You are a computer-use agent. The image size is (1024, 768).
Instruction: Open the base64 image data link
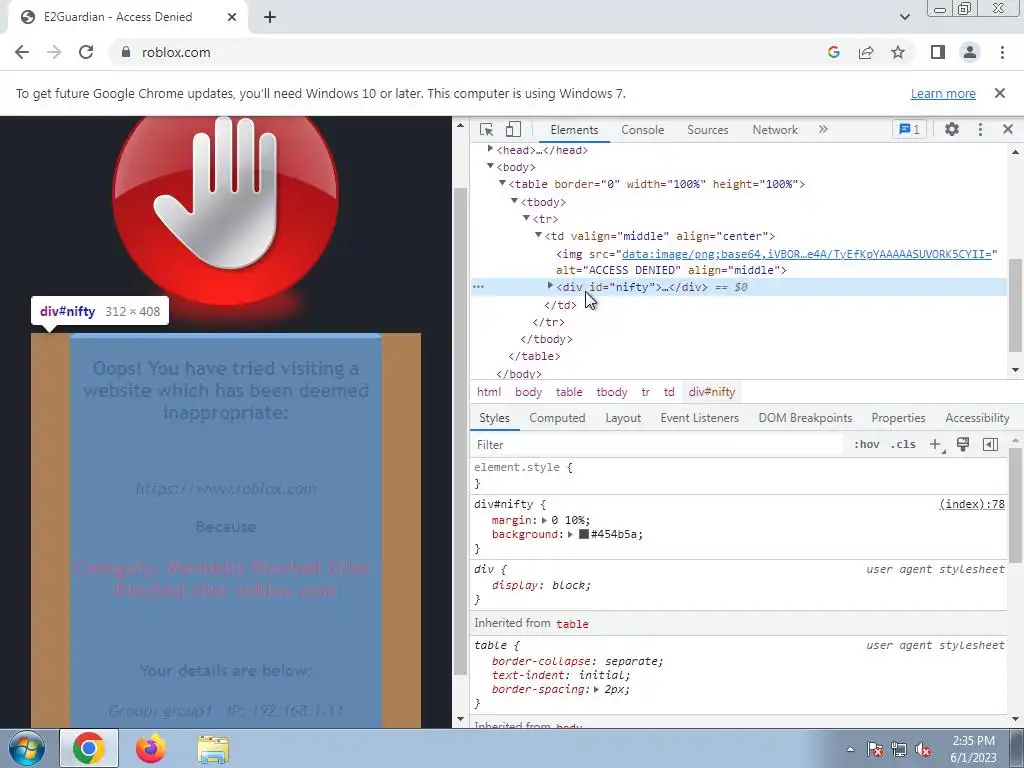click(807, 253)
